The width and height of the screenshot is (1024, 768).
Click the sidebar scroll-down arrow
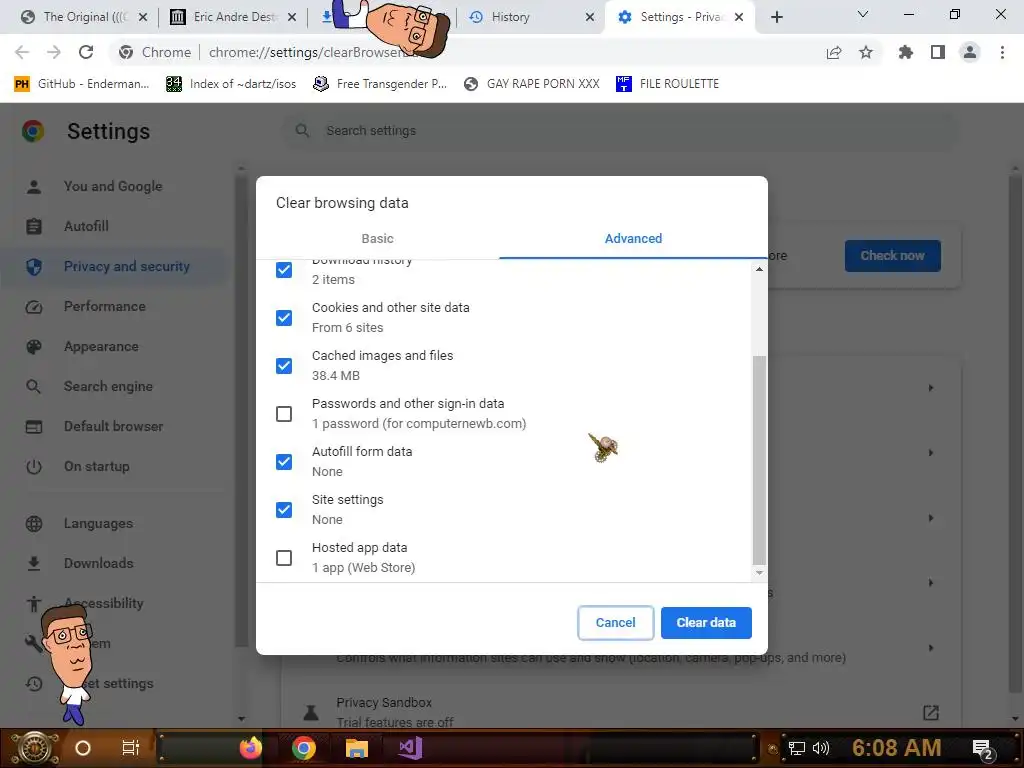241,718
